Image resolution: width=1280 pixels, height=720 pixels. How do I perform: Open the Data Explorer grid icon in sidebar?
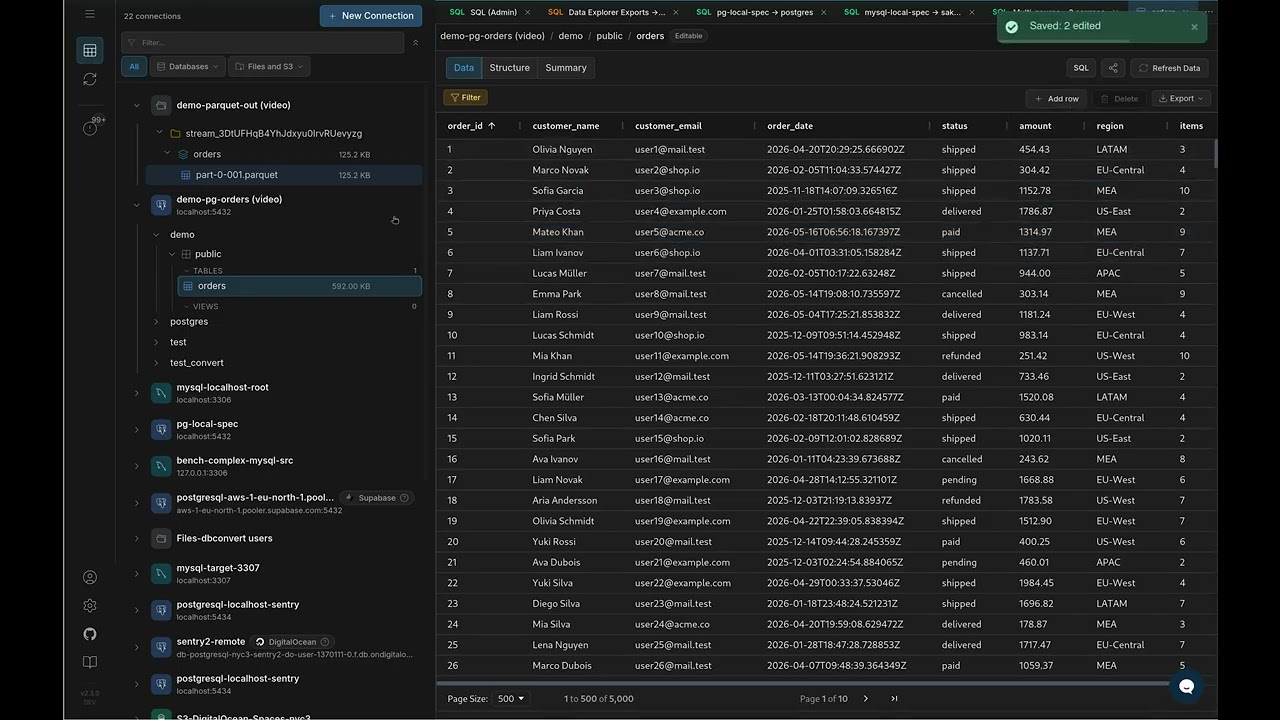pos(90,50)
